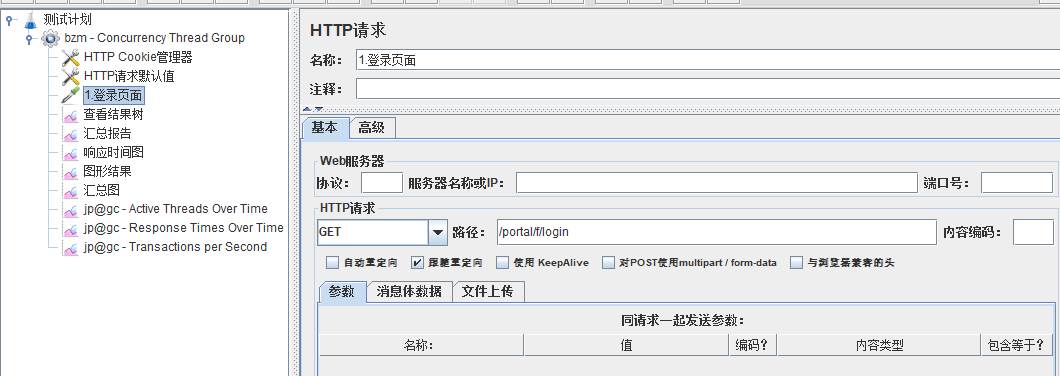Select jp@gc - Response Times Over Time

tap(184, 228)
